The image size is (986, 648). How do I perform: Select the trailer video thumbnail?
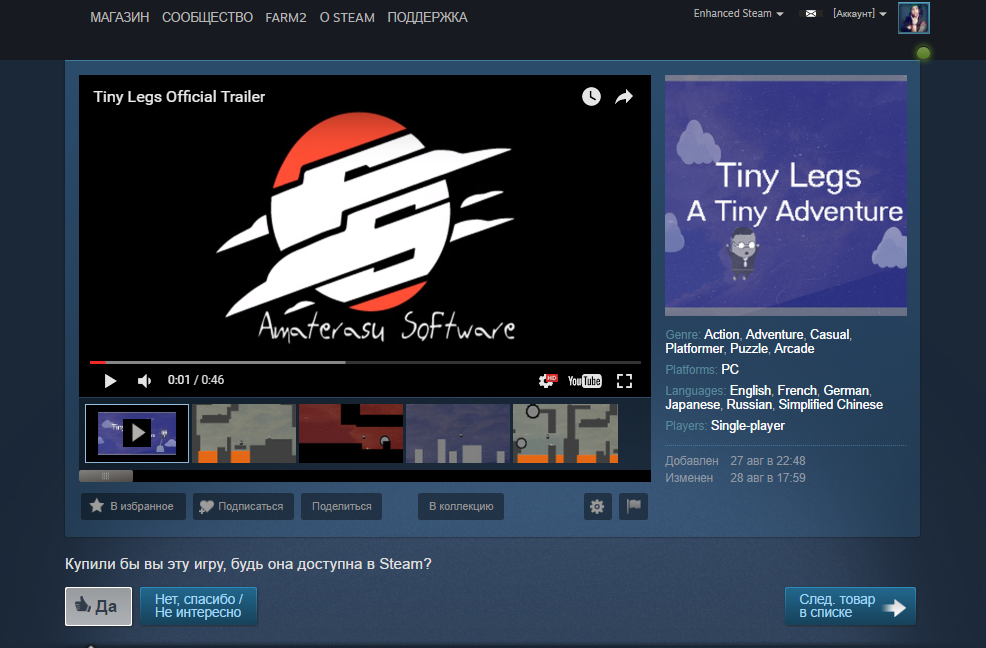click(137, 433)
